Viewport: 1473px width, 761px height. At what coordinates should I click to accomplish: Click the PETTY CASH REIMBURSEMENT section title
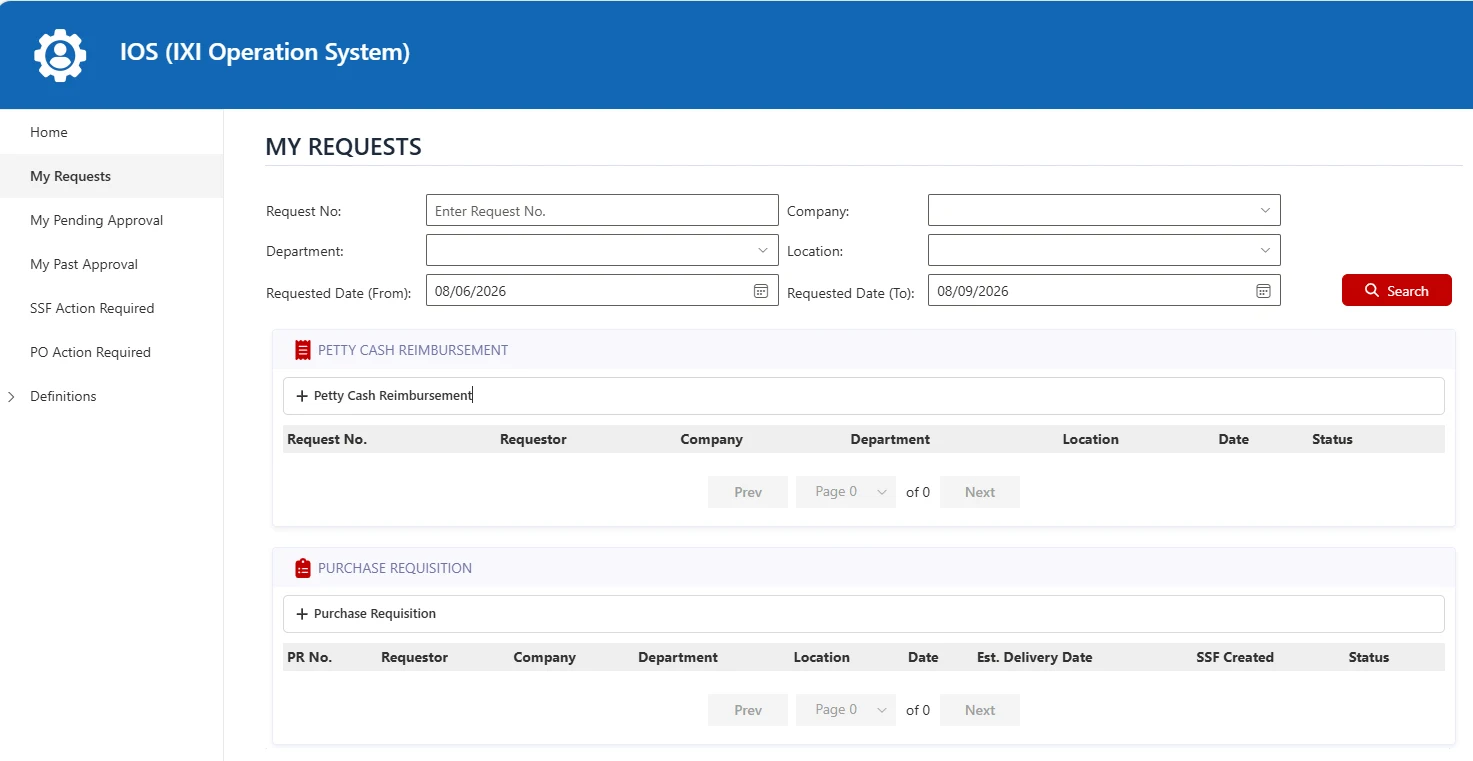point(413,350)
